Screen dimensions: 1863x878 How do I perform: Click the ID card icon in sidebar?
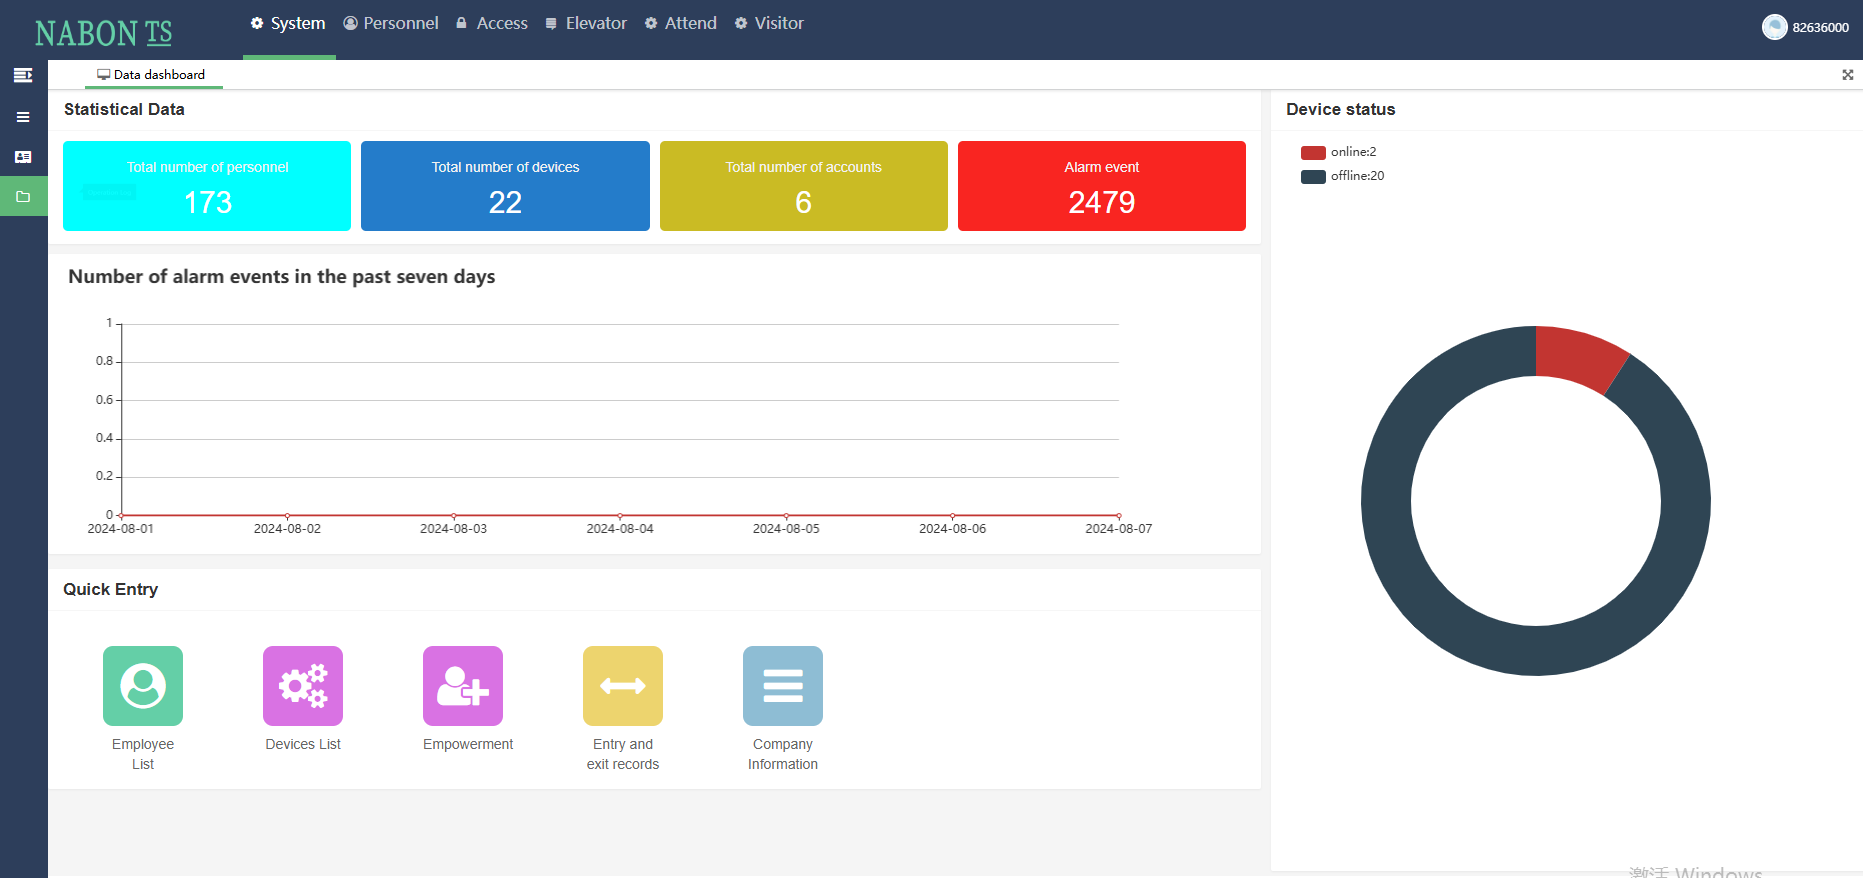[23, 157]
